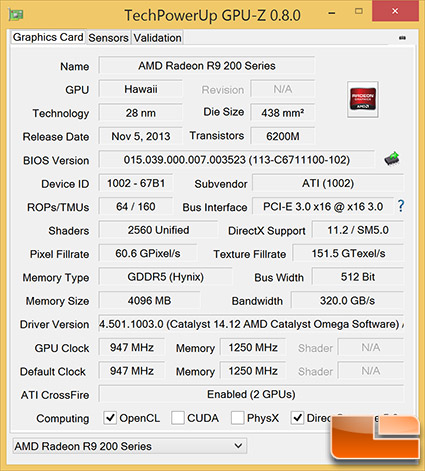Screen dimensions: 425x471
Task: Close the GPU-Z window
Action: [395, 11]
